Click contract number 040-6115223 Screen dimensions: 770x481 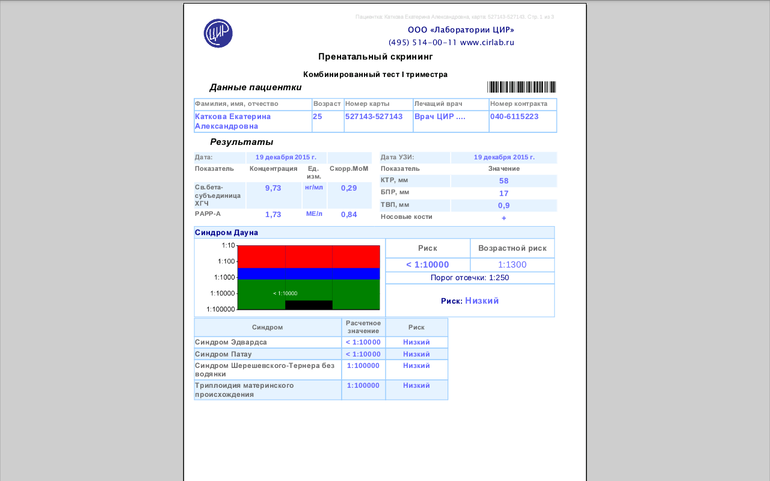tap(514, 116)
